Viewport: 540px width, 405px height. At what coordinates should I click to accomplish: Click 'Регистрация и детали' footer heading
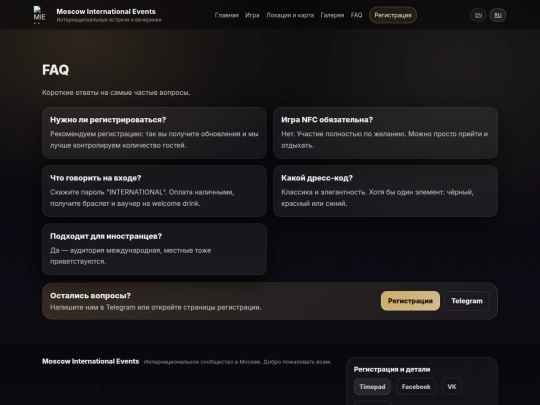click(392, 369)
